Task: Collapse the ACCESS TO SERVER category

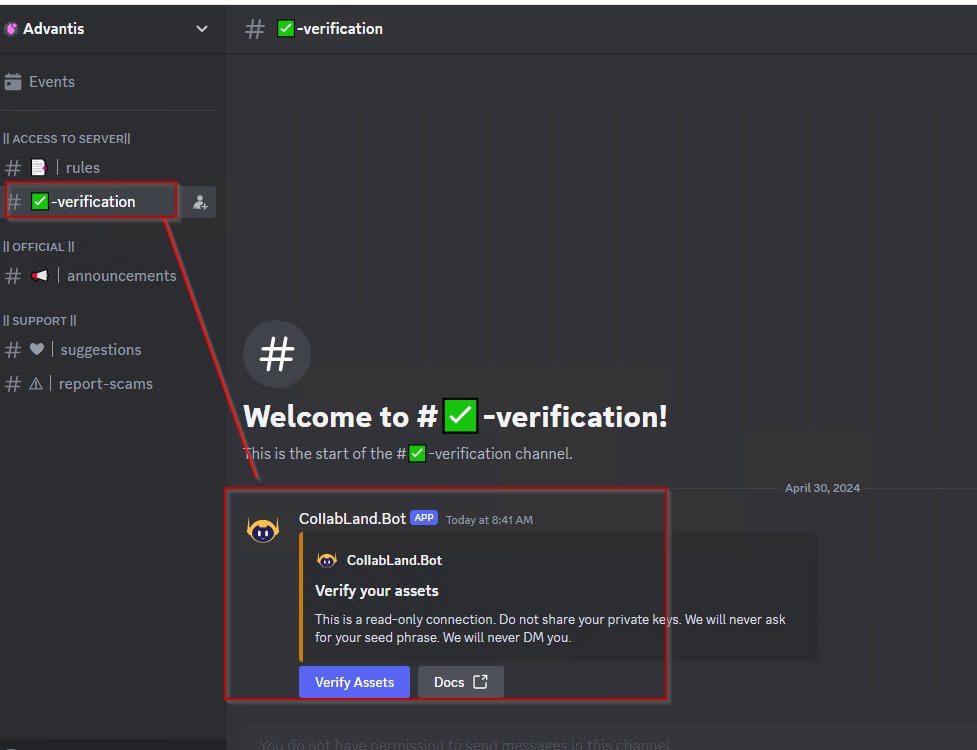Action: (67, 139)
